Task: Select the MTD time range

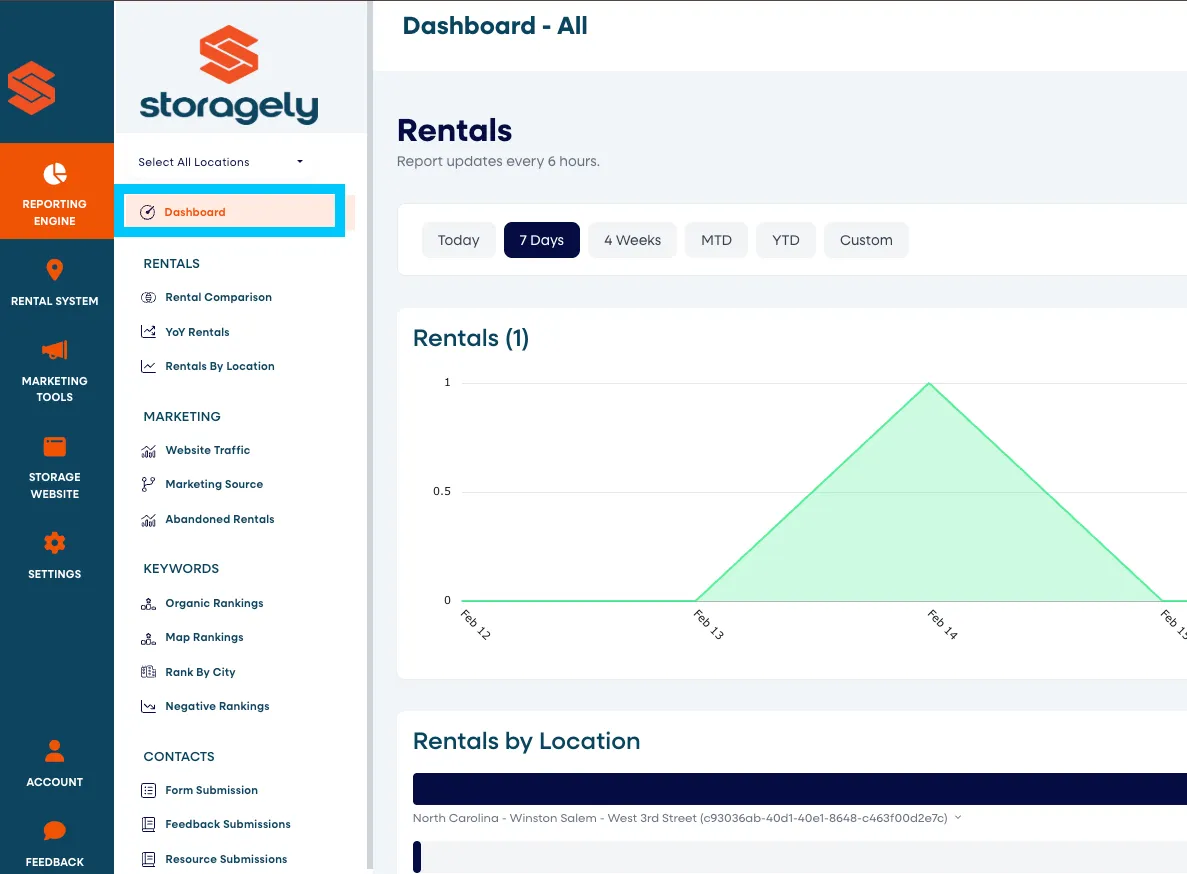Action: pyautogui.click(x=716, y=240)
